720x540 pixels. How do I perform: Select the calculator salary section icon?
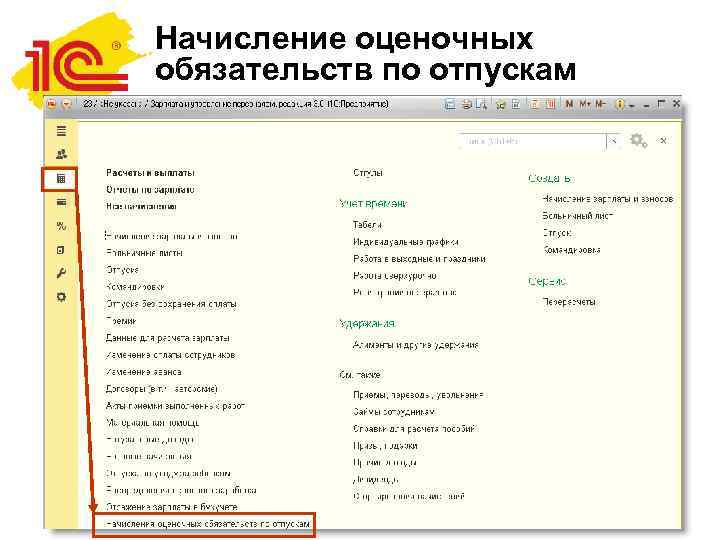[x=61, y=178]
